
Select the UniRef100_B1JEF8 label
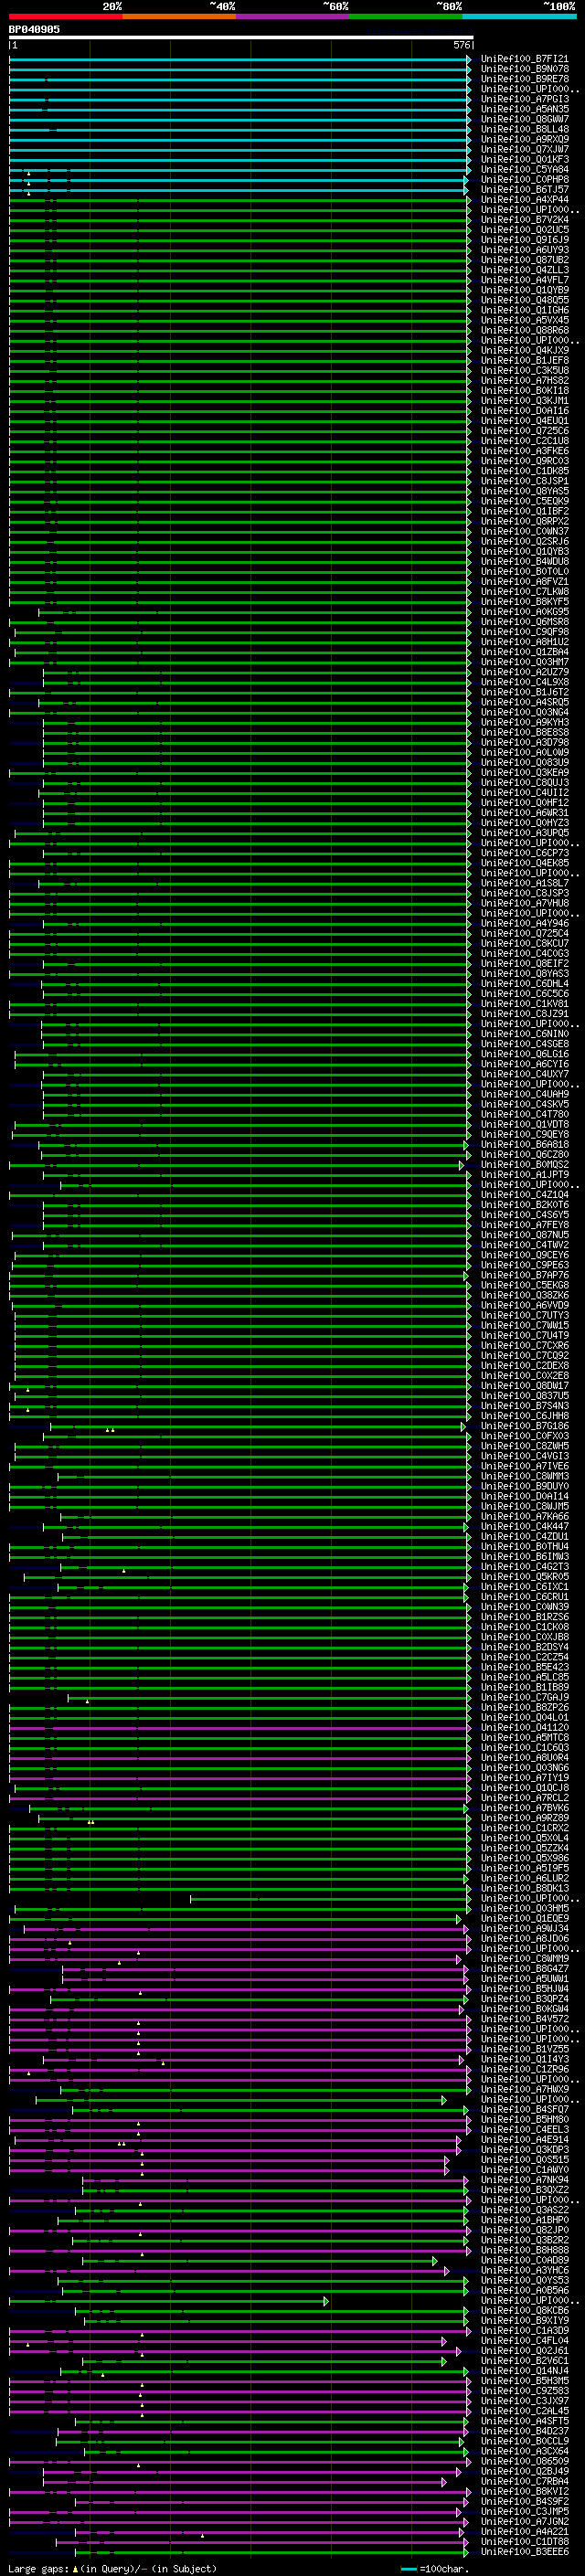coord(525,361)
